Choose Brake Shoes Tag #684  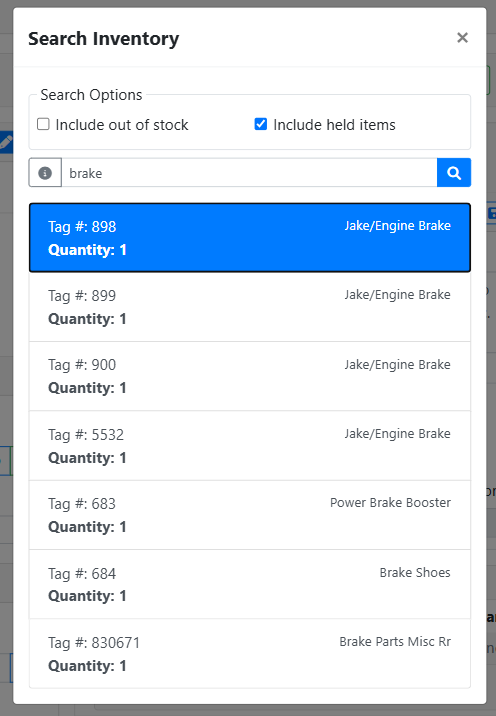coord(250,584)
